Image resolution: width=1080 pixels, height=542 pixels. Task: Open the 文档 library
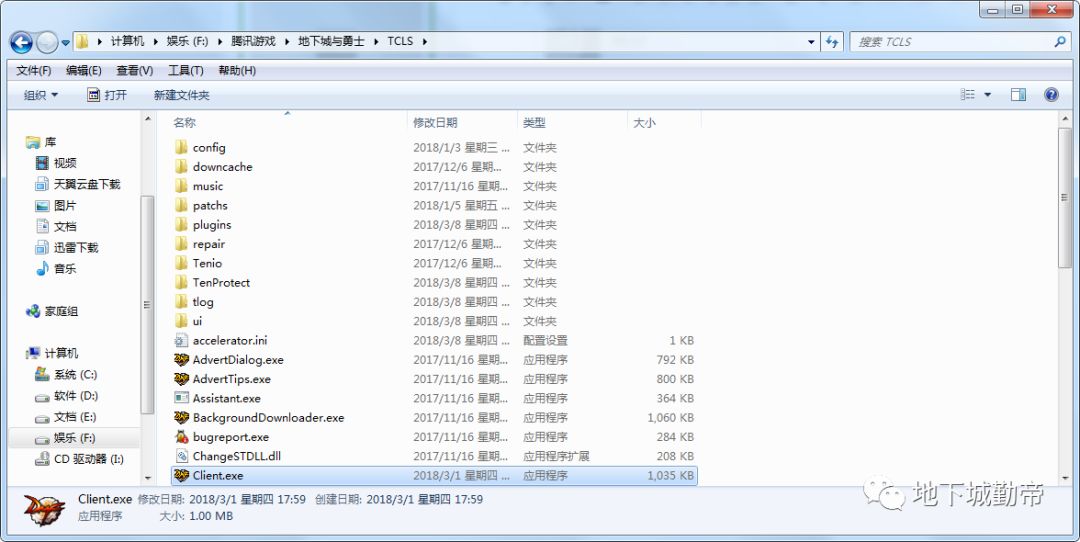57,227
